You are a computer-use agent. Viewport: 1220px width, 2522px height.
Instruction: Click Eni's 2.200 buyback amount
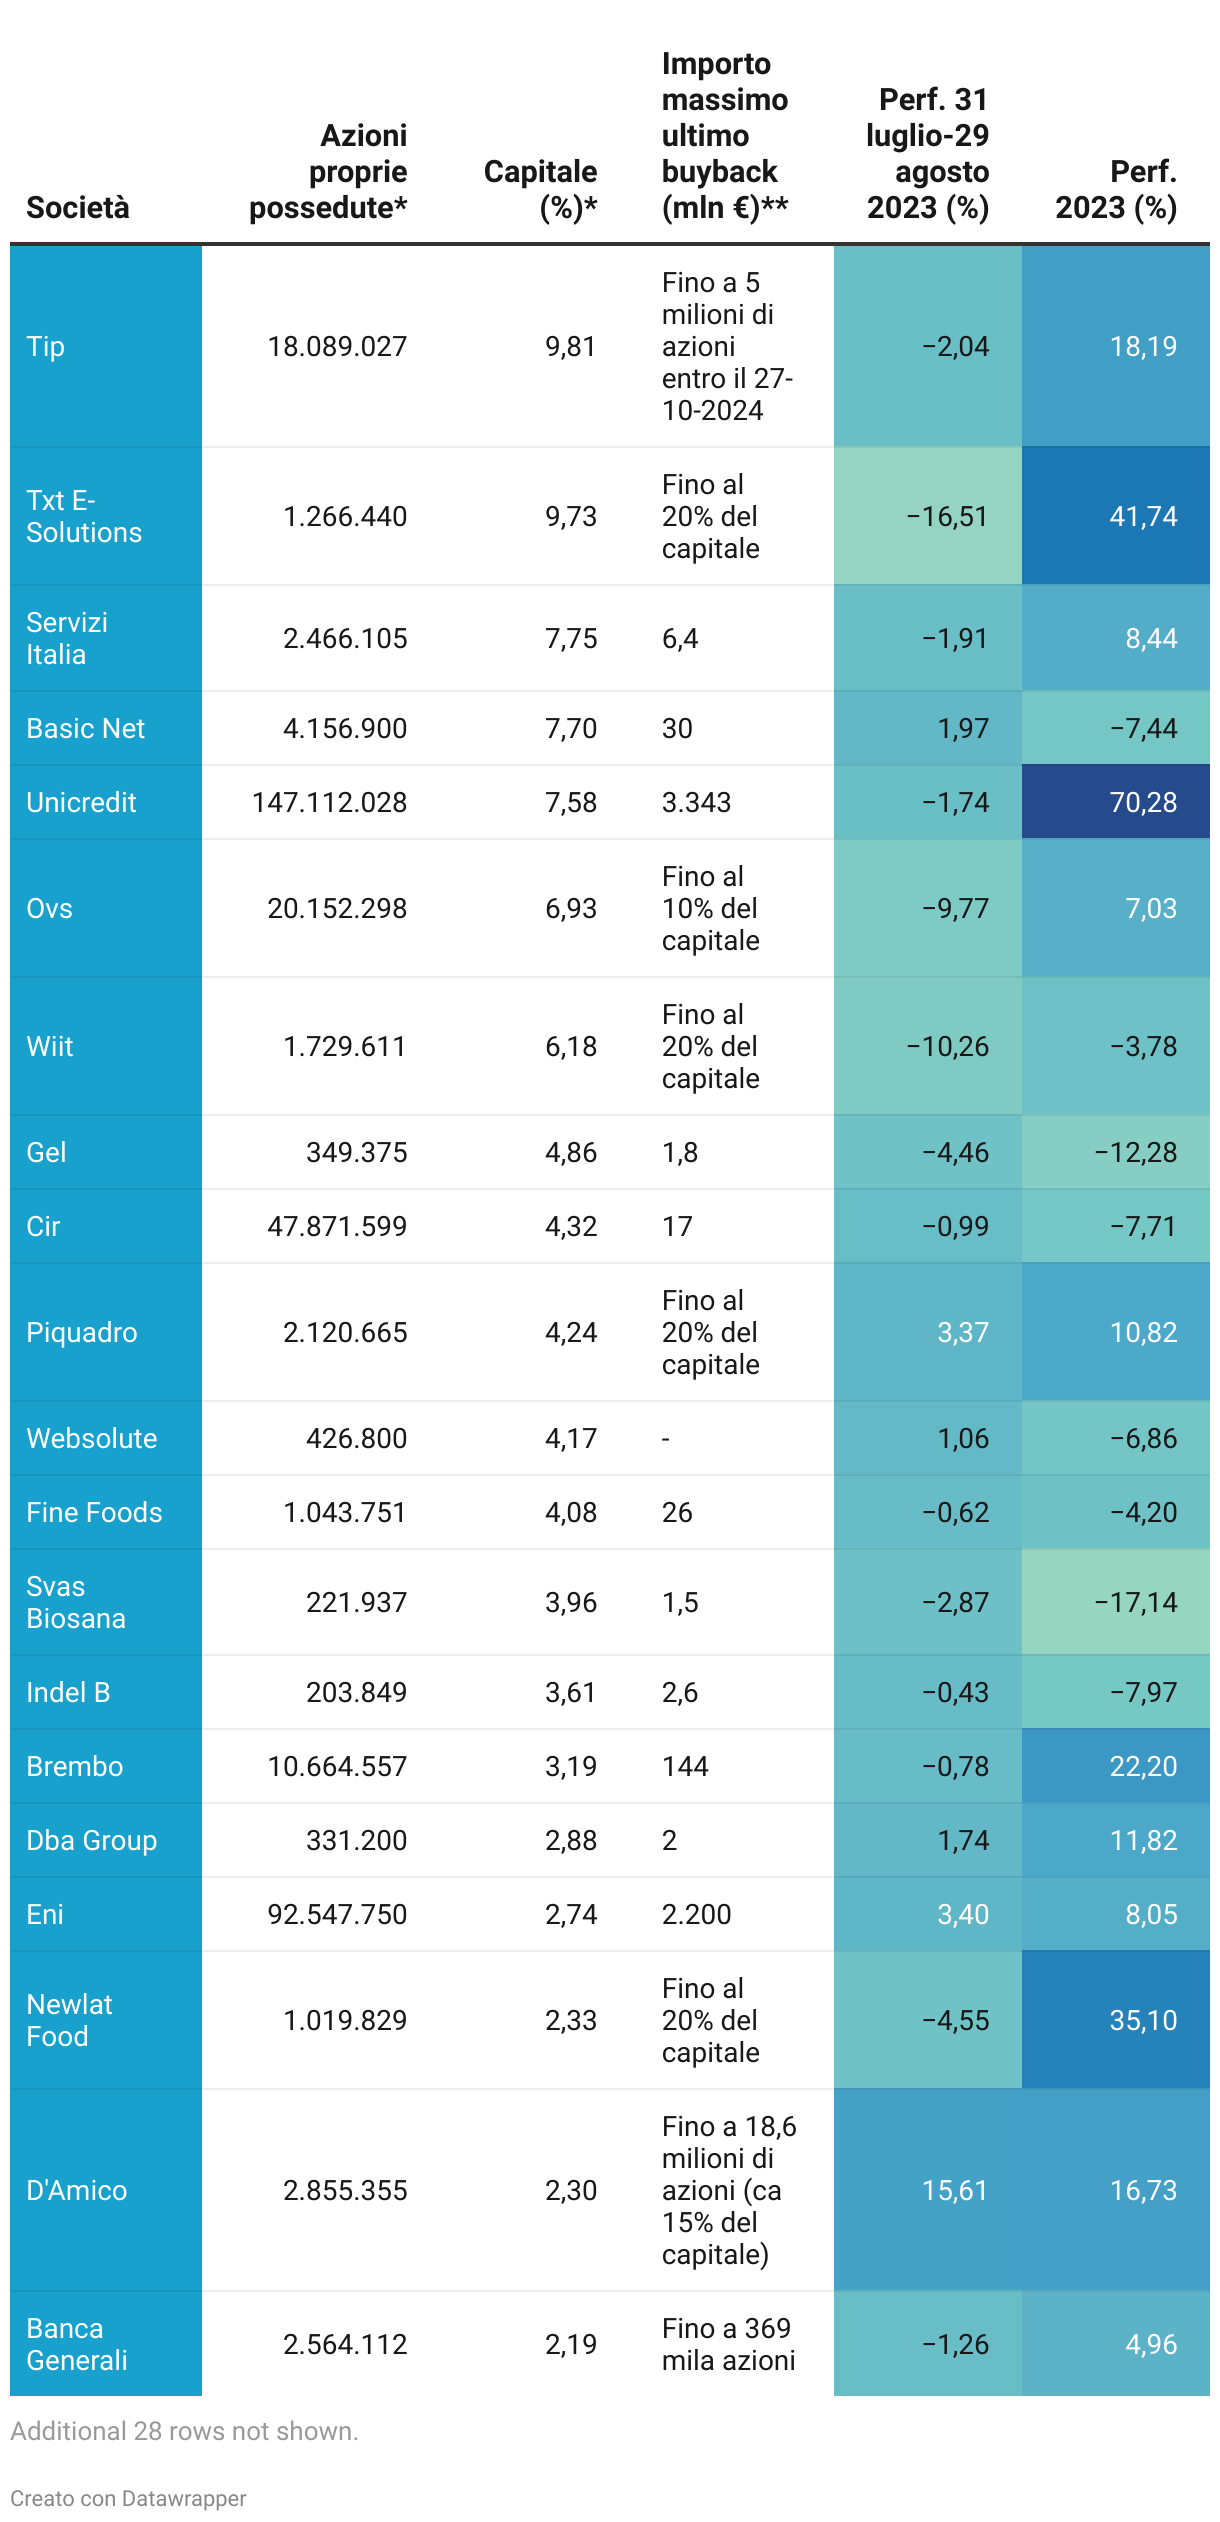click(x=696, y=1914)
